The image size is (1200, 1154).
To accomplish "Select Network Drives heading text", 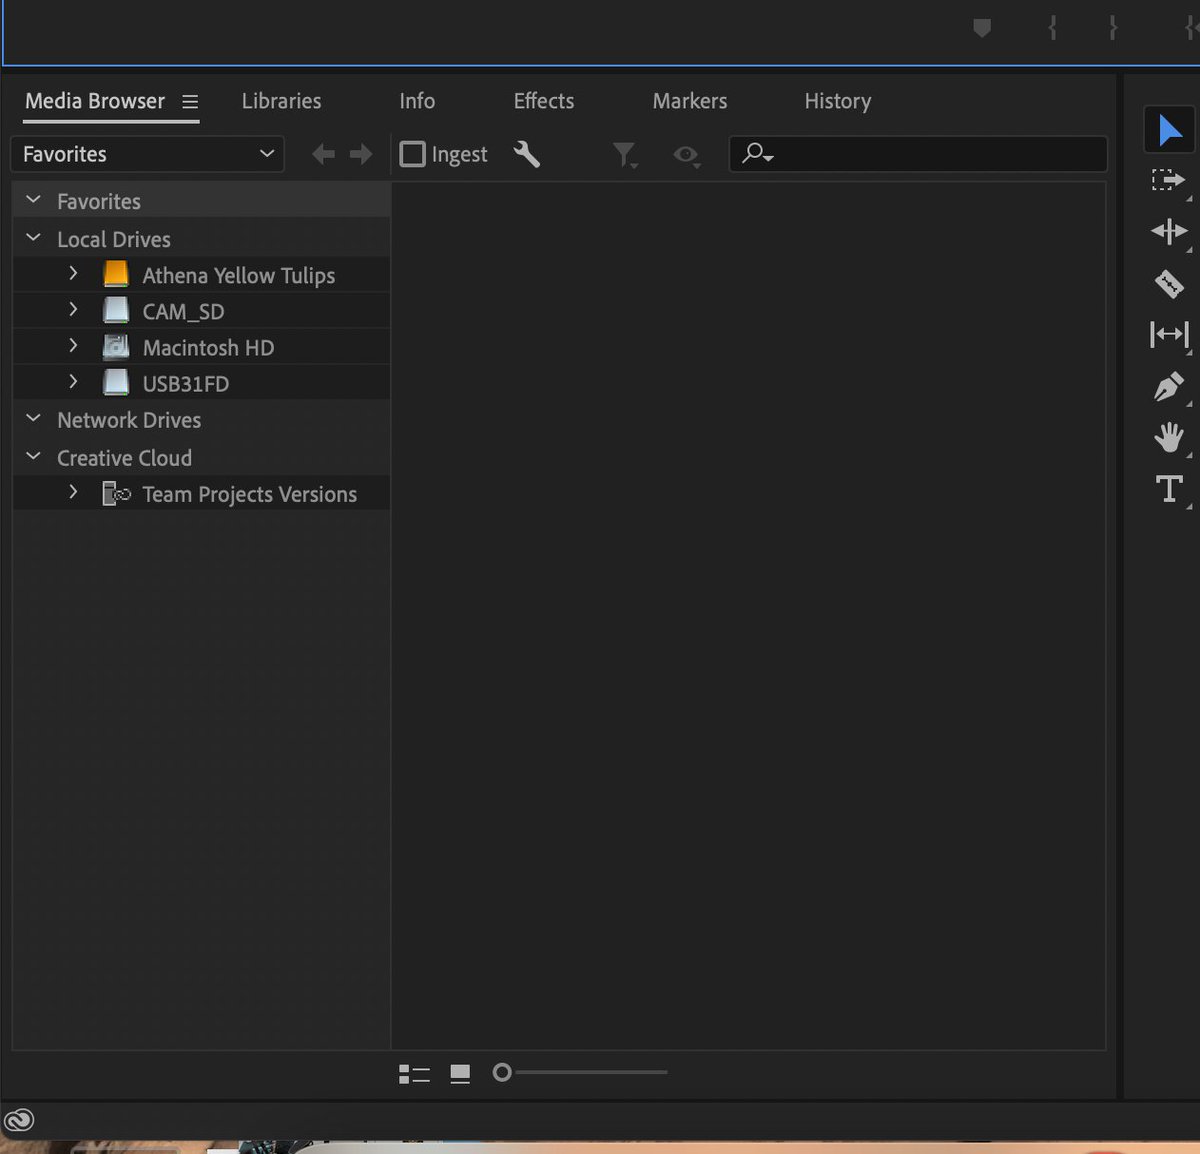I will tap(129, 420).
